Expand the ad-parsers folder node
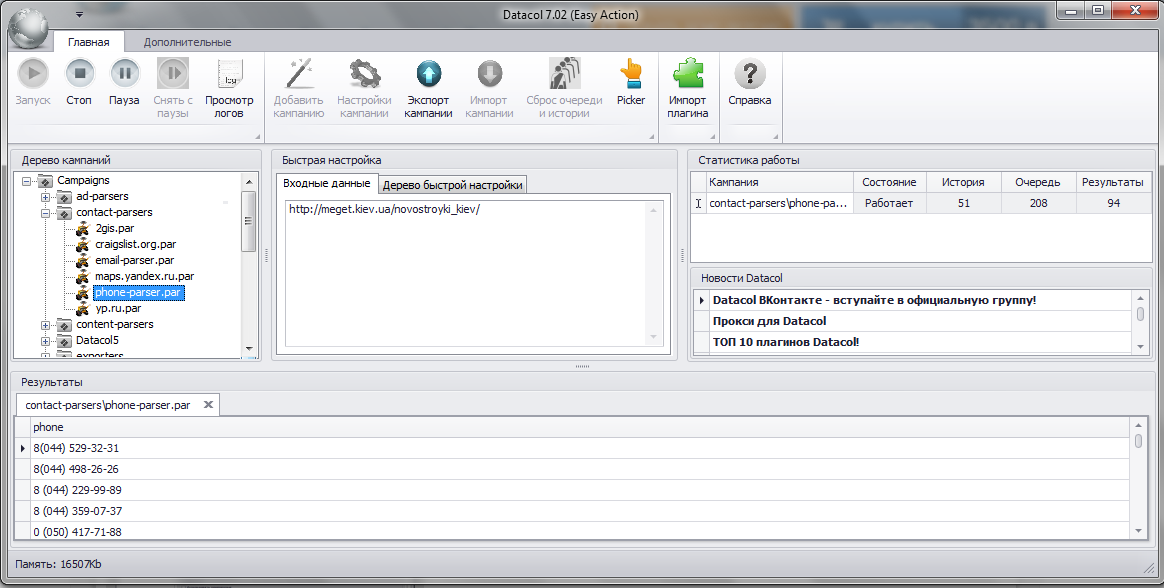Image resolution: width=1164 pixels, height=588 pixels. click(x=45, y=197)
